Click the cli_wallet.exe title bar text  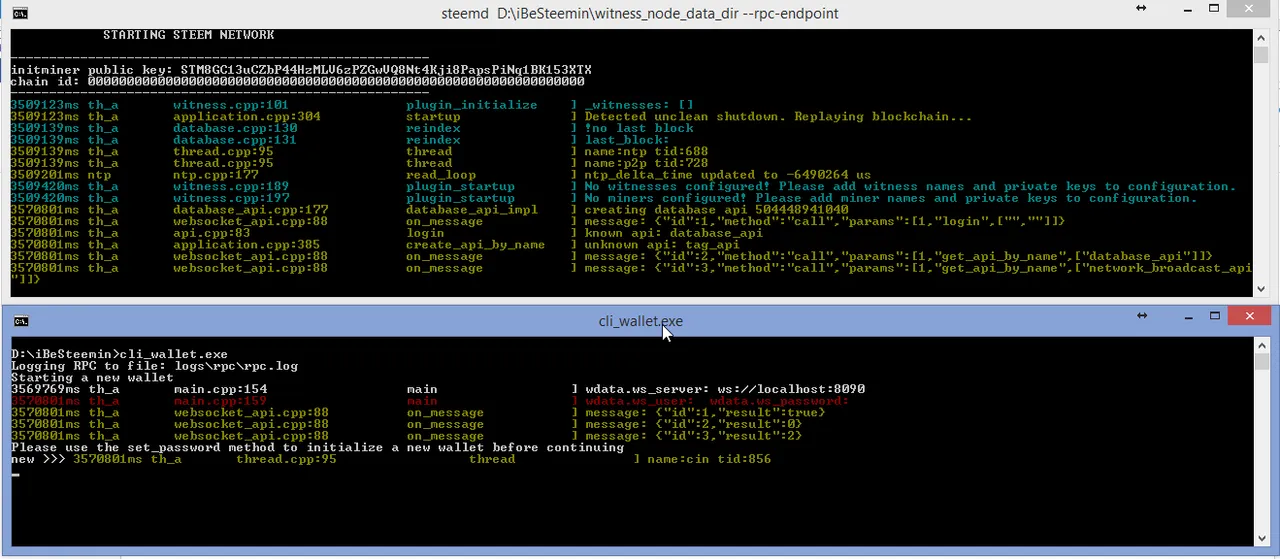click(x=641, y=321)
